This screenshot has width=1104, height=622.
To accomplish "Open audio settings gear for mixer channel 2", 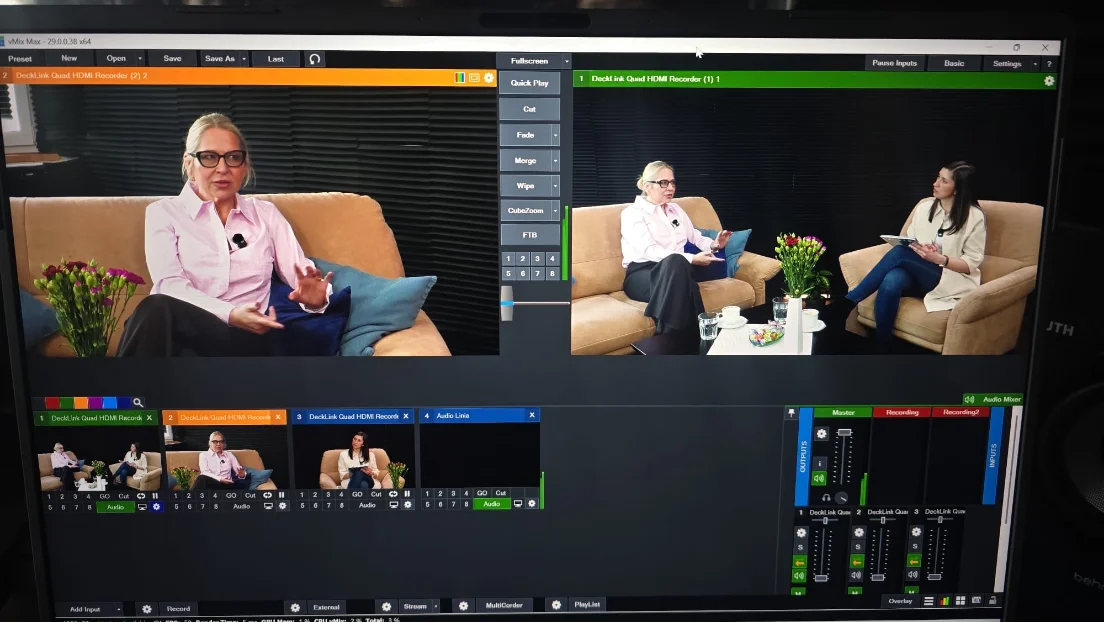I will [858, 533].
